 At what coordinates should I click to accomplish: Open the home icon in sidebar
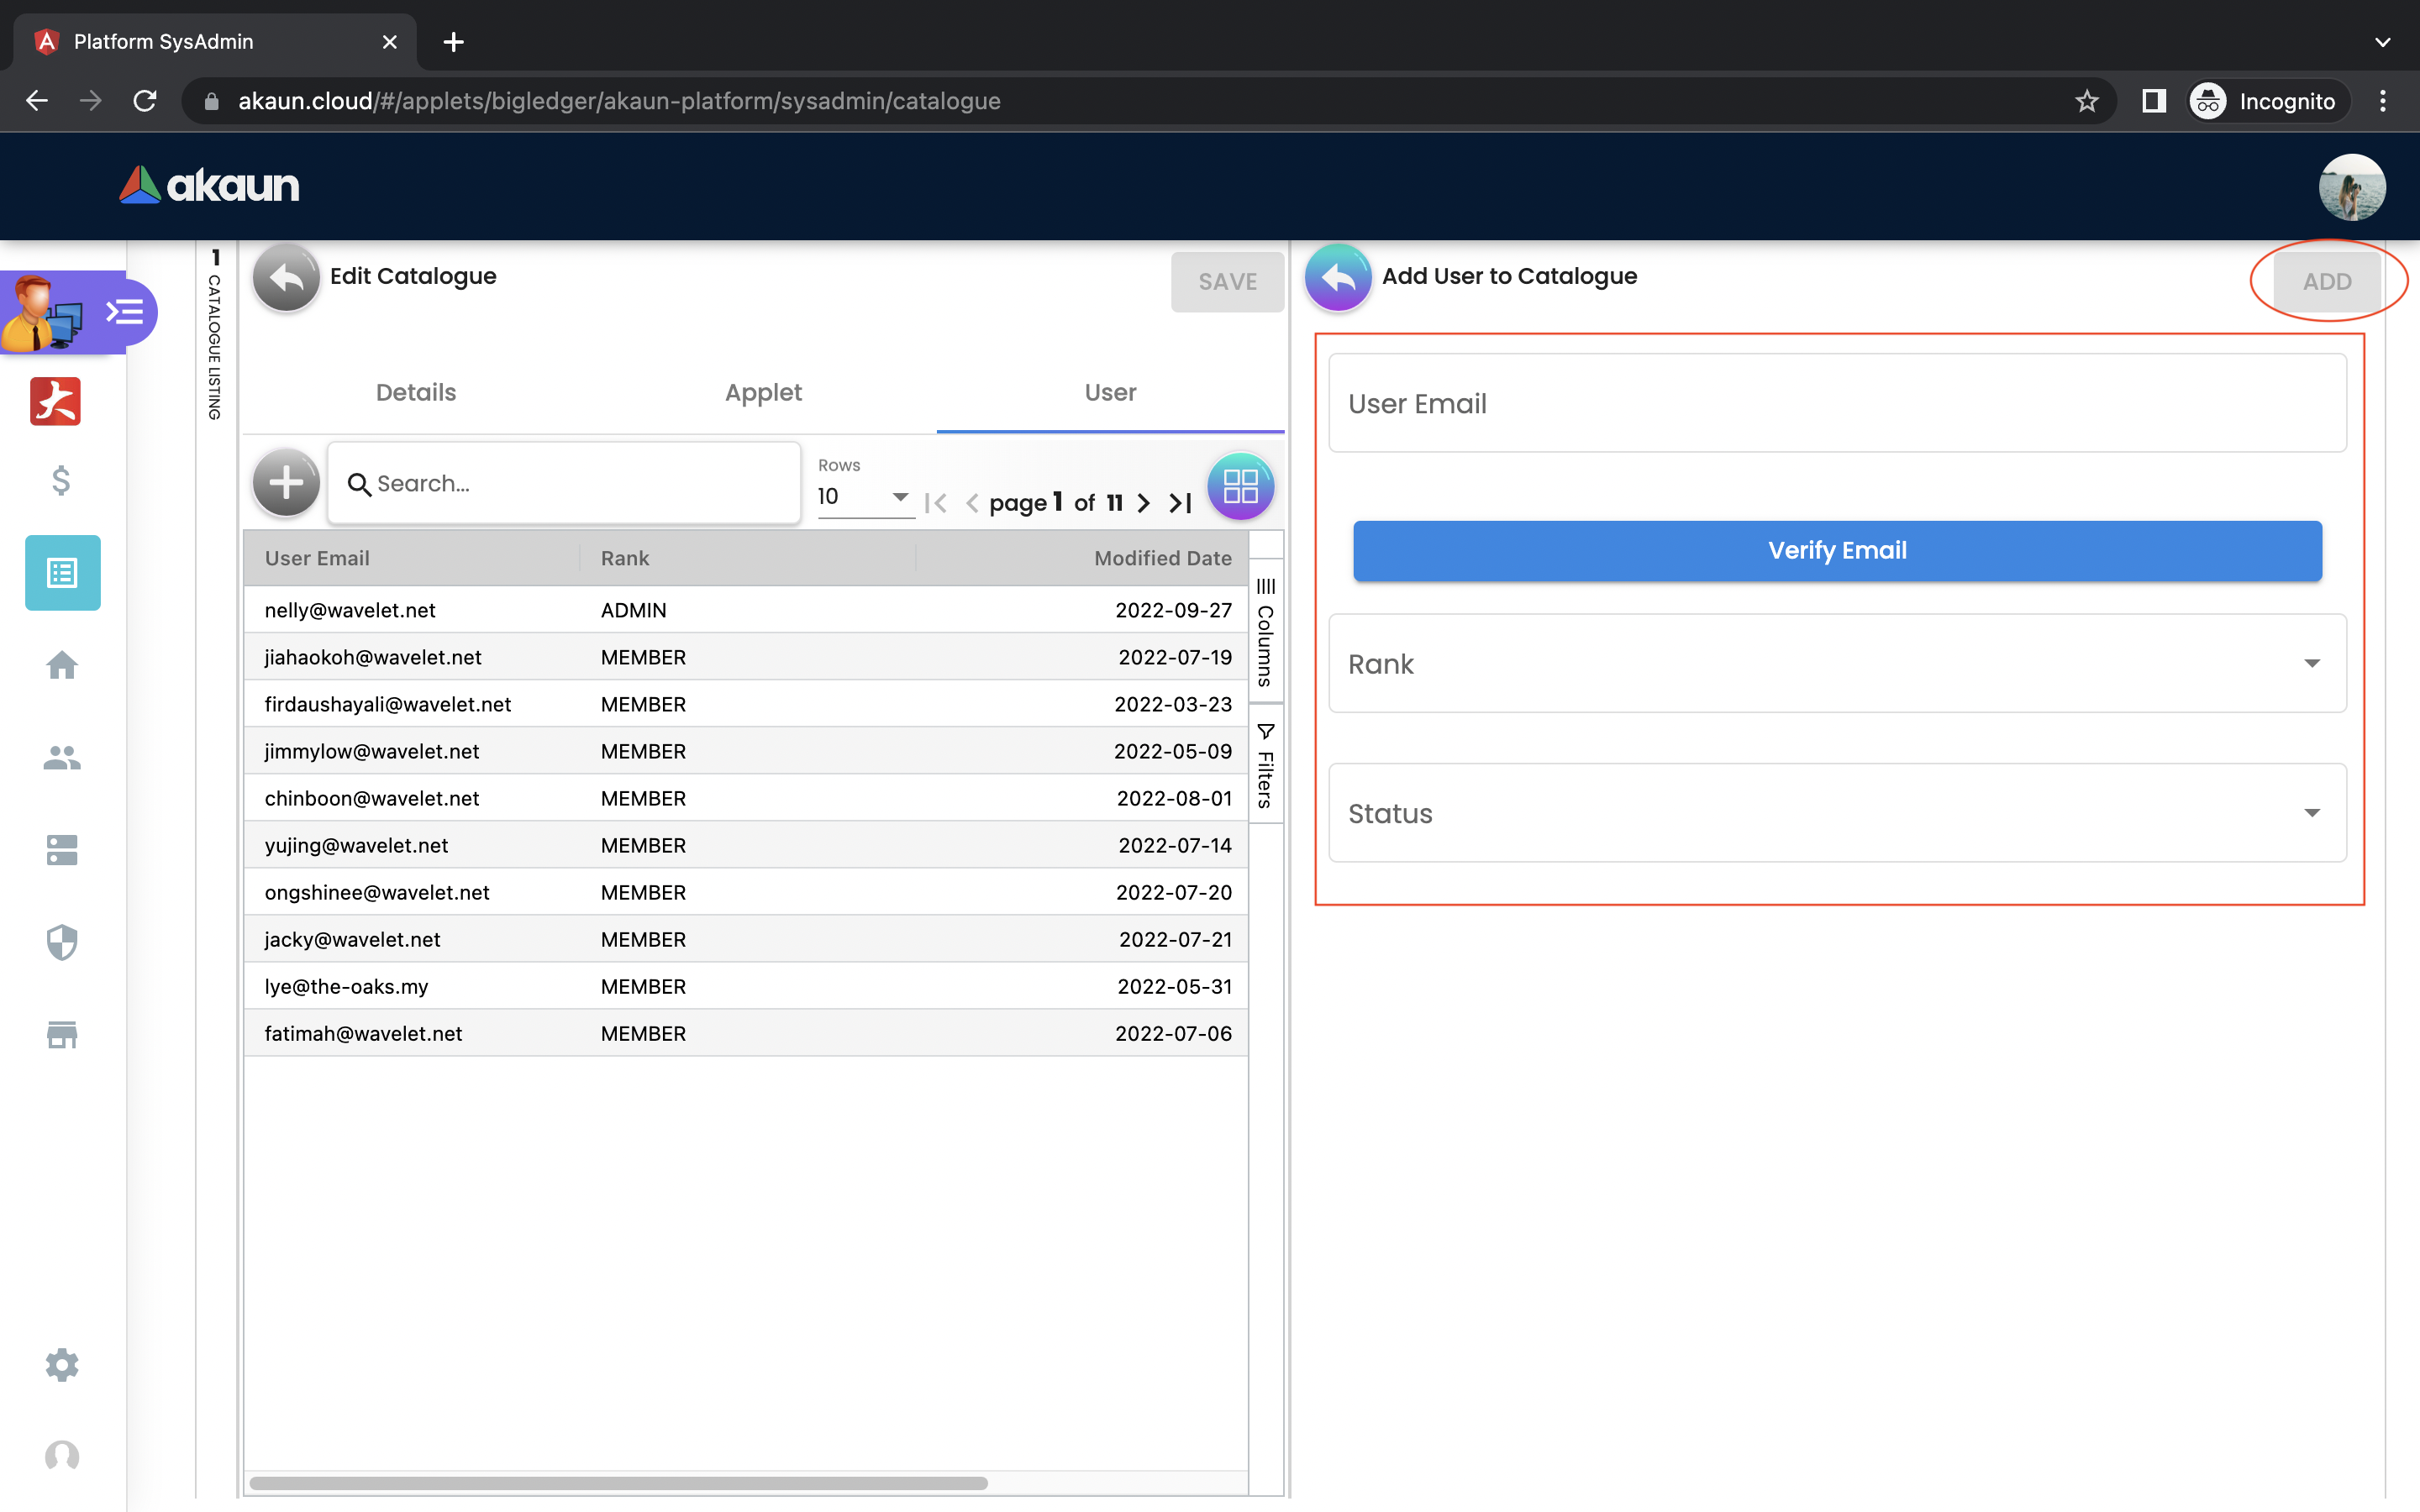point(62,665)
